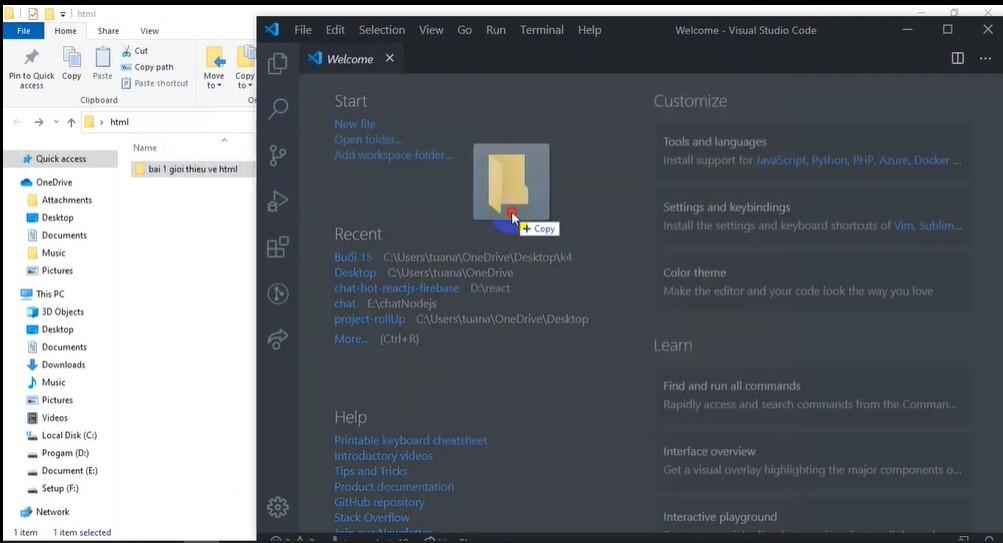This screenshot has height=543, width=1003.
Task: Click the Name column header in File Explorer
Action: pyautogui.click(x=145, y=148)
